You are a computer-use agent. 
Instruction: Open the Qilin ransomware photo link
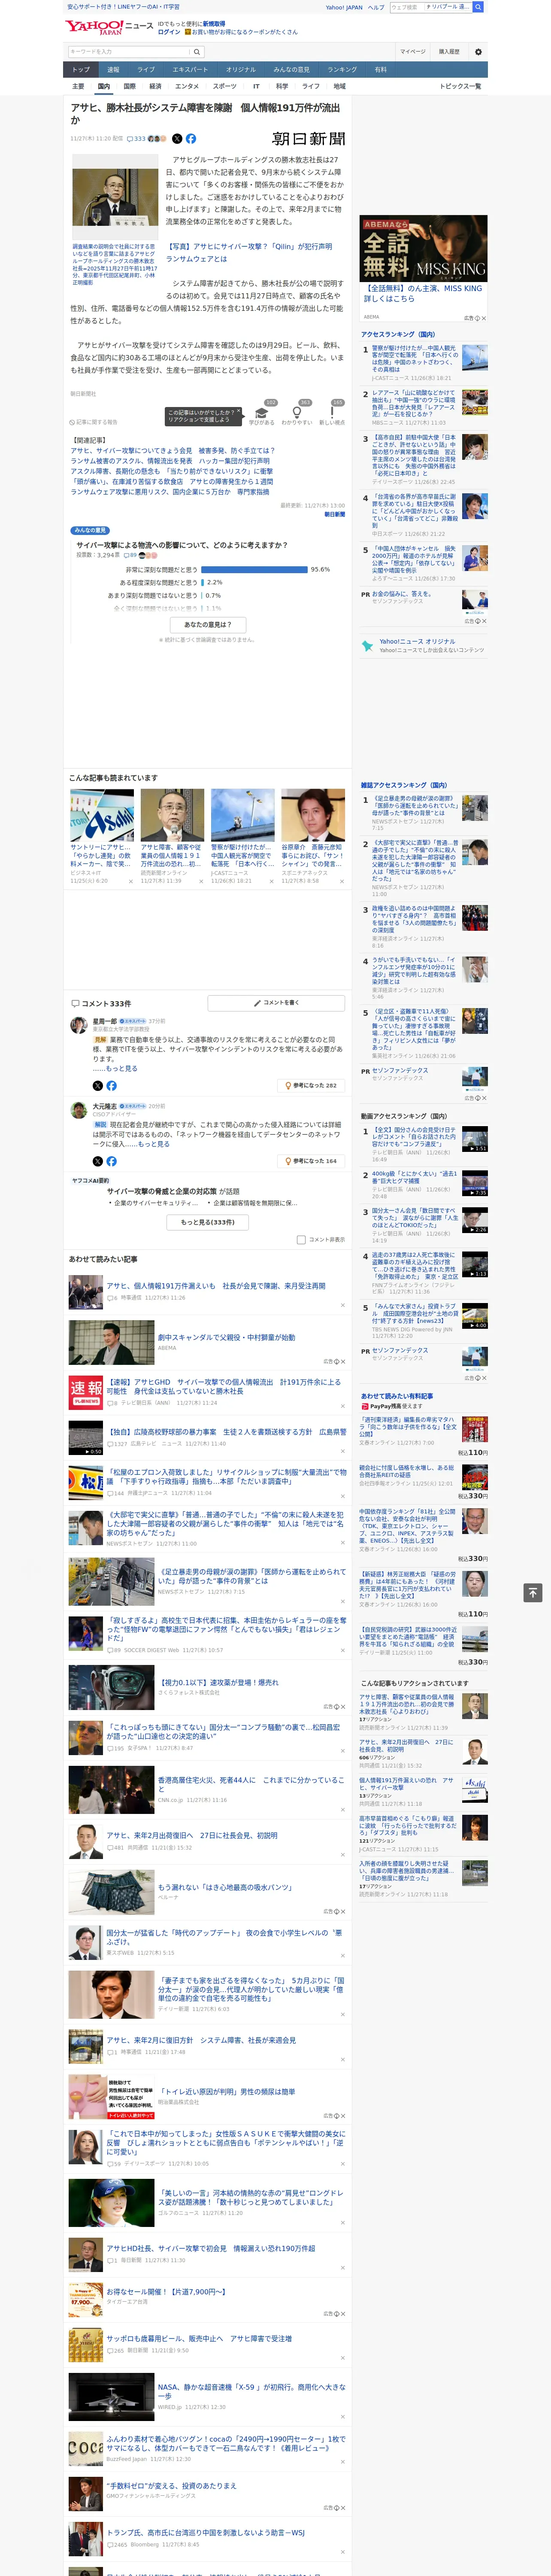(249, 252)
